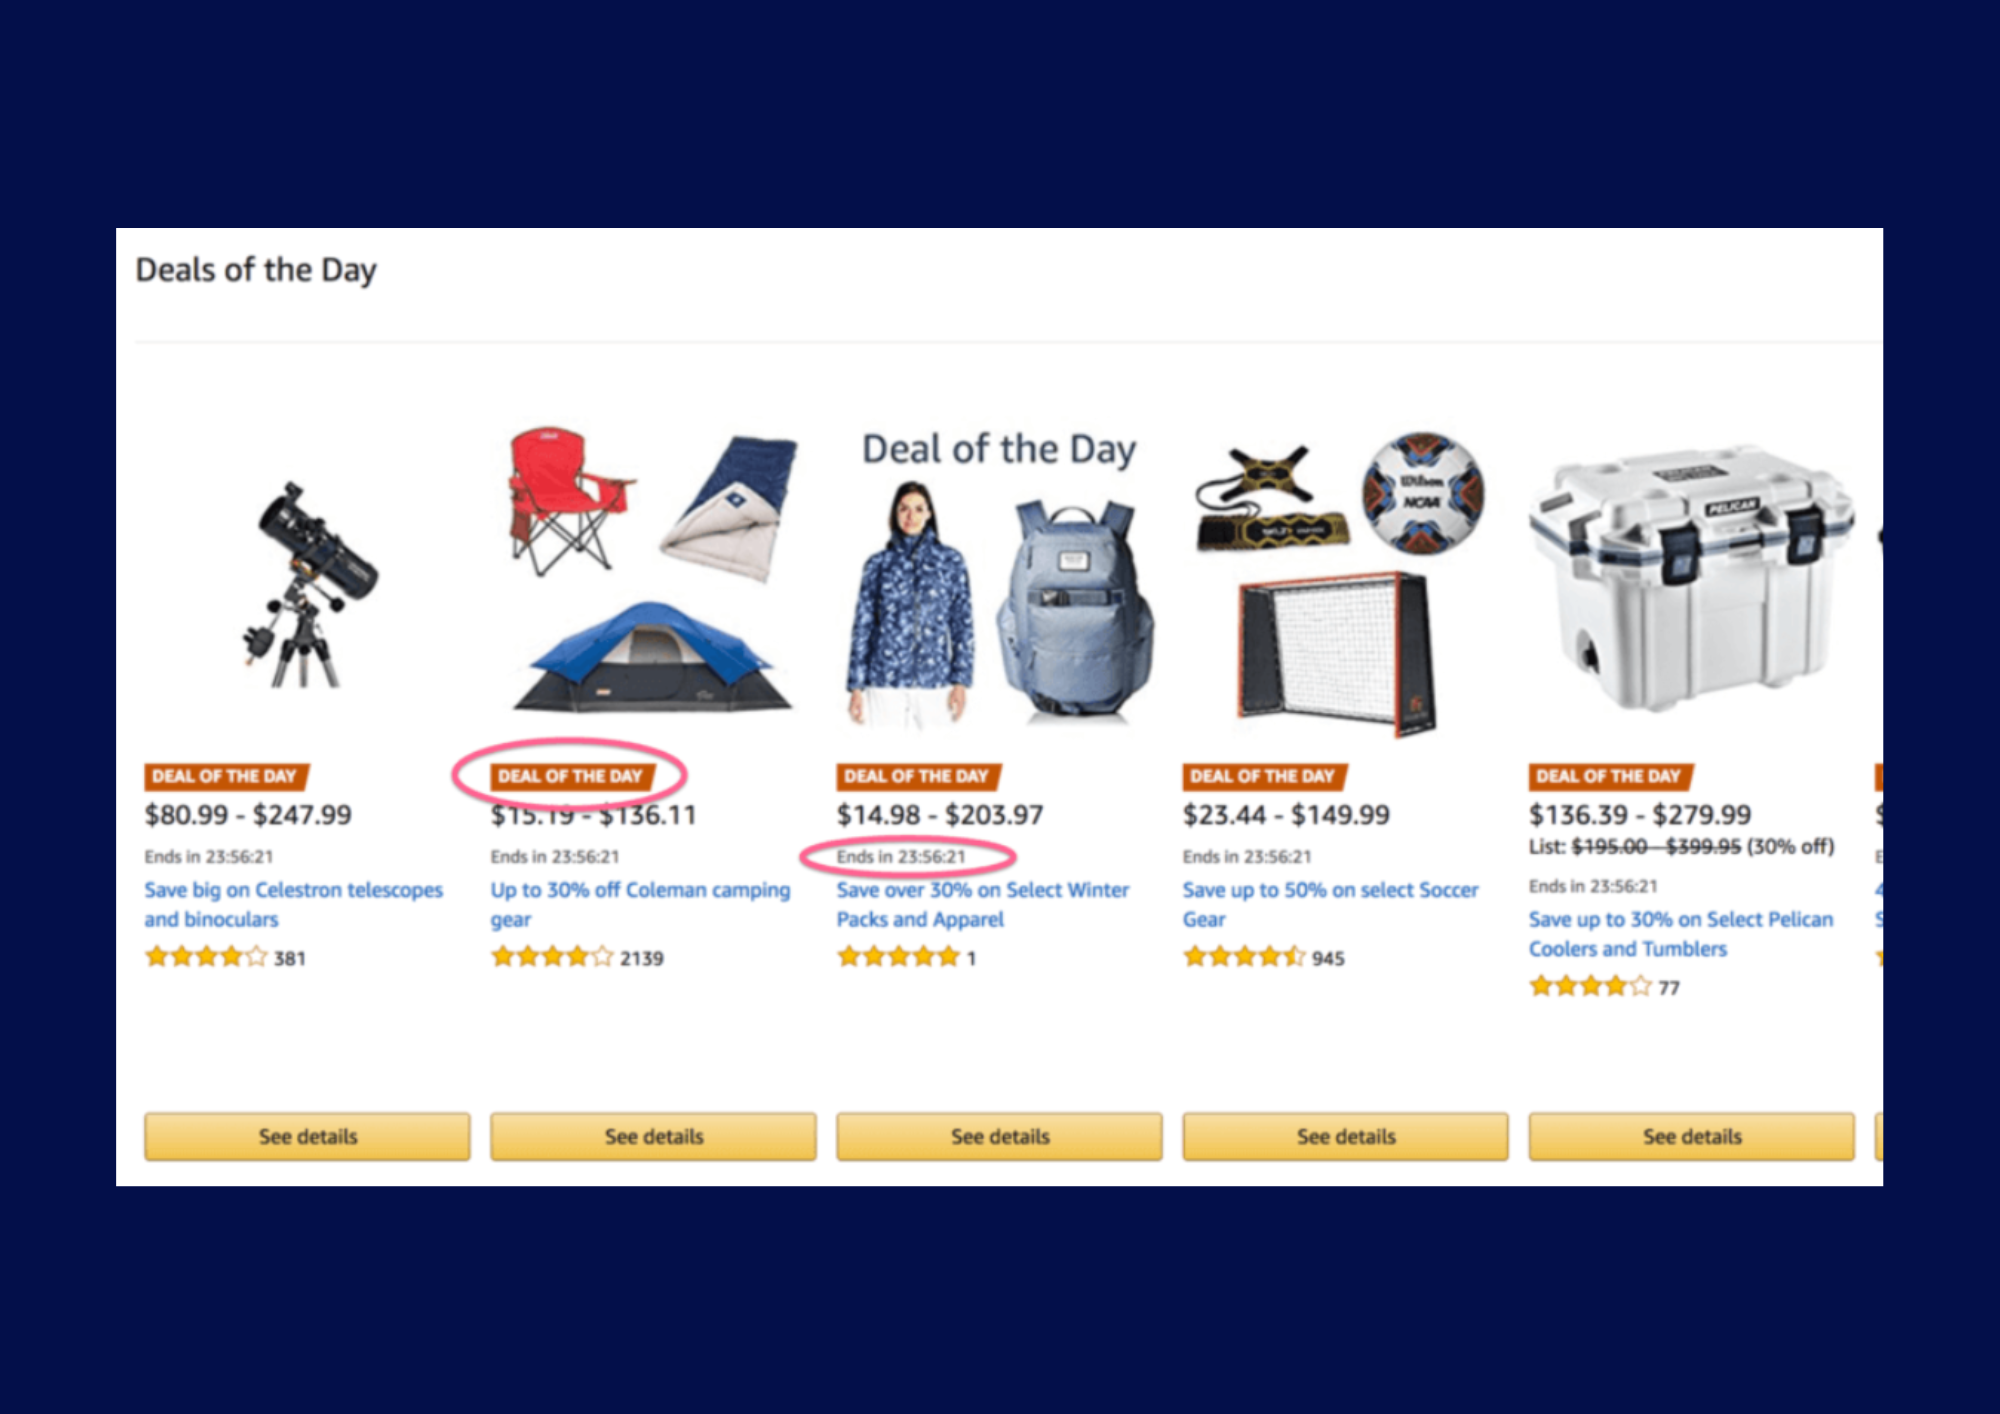Open 'Save over 30% on Select Winter Packs' link
2000x1414 pixels.
[983, 904]
